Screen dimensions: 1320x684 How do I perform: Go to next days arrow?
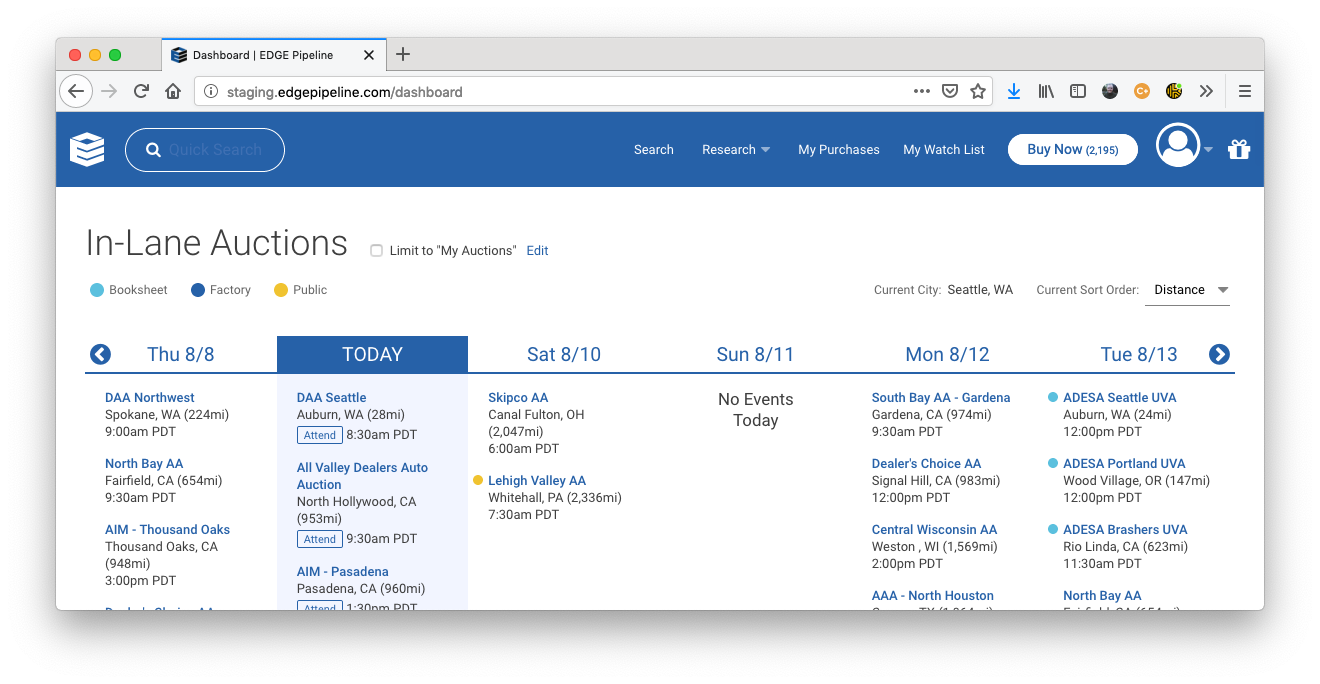1219,354
